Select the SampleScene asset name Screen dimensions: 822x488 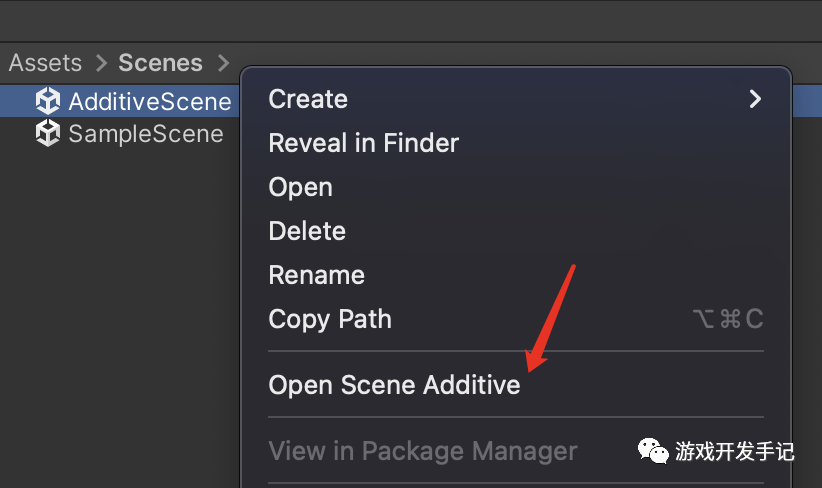pos(145,134)
